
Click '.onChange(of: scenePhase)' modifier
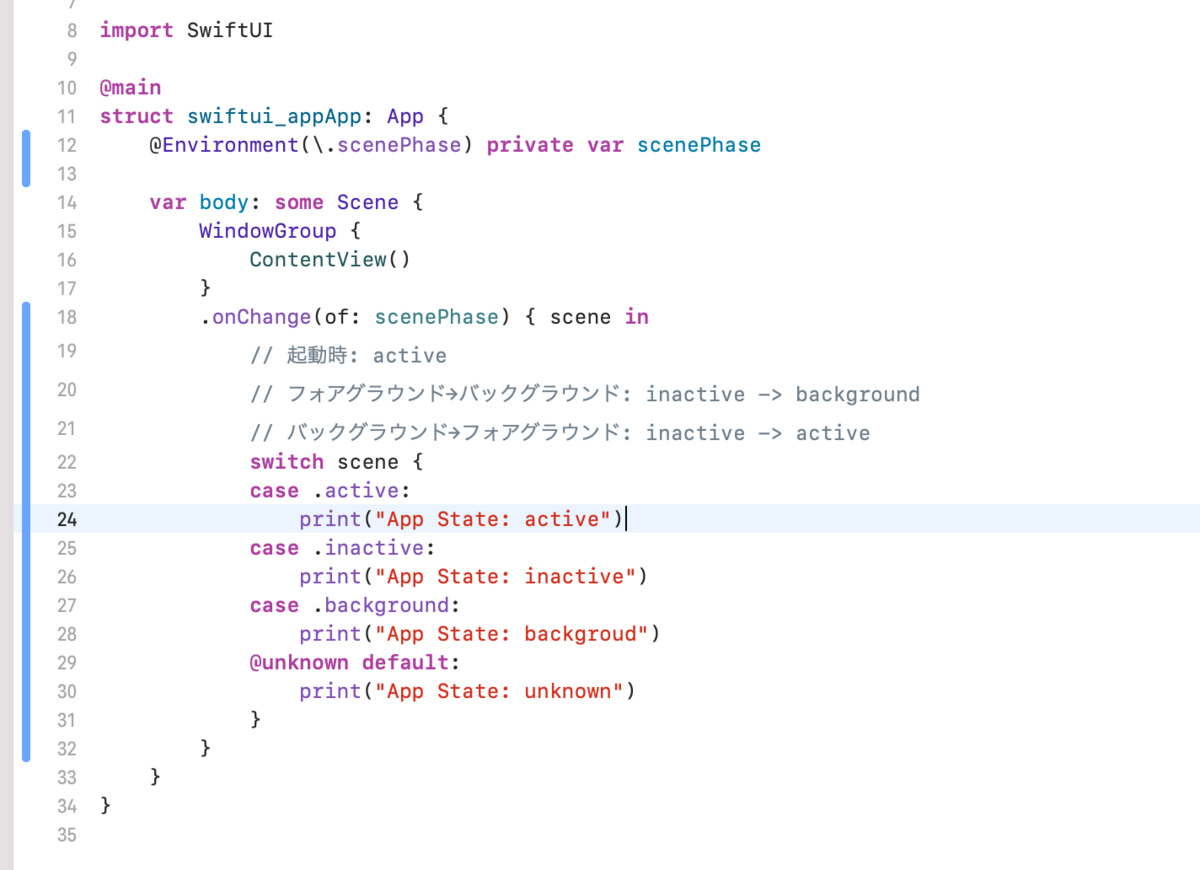pyautogui.click(x=355, y=318)
